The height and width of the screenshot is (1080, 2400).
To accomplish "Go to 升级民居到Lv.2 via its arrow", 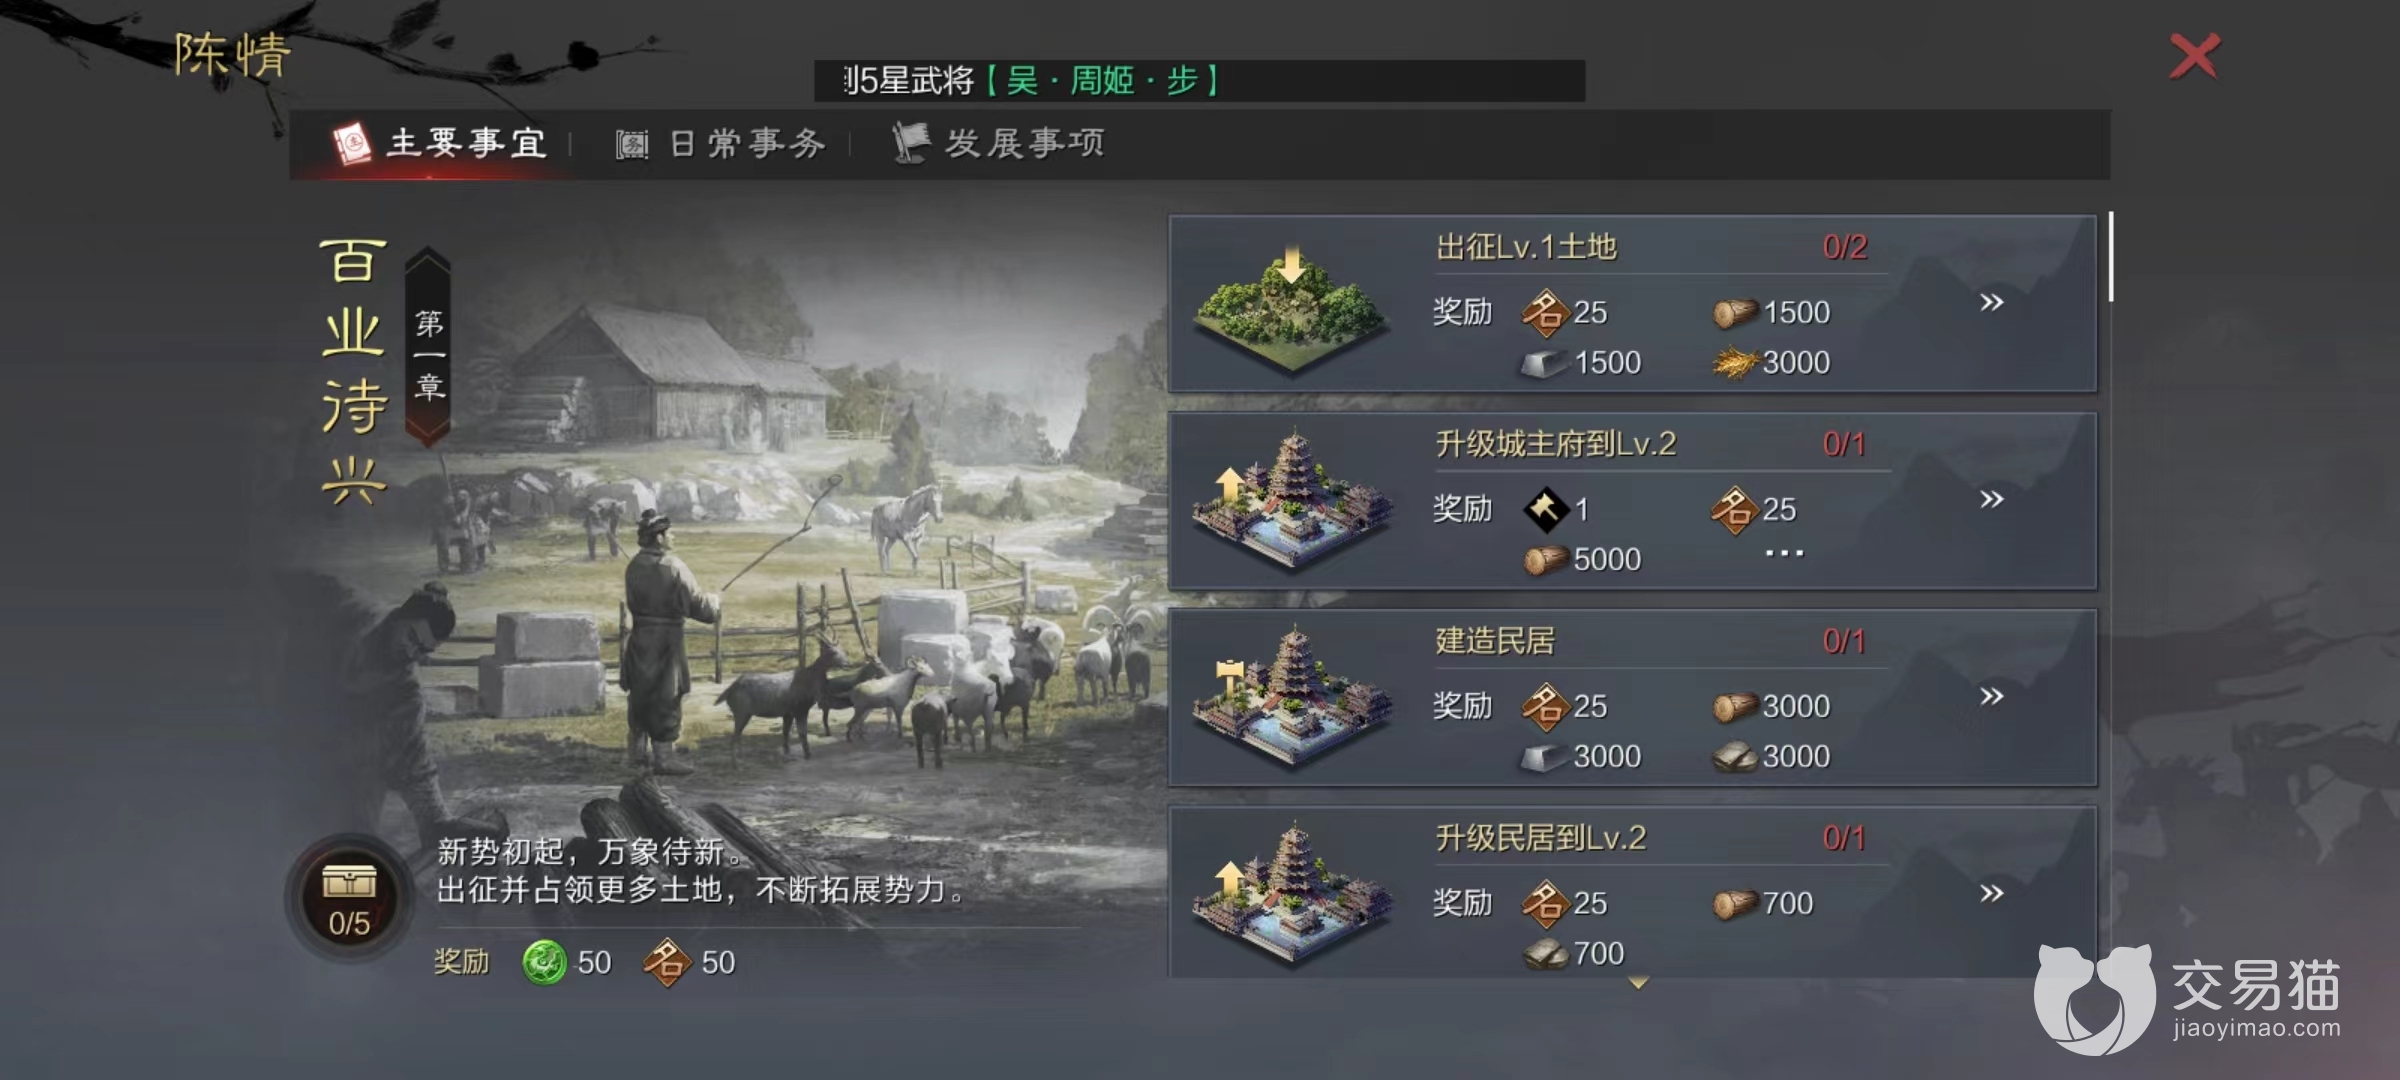I will pyautogui.click(x=1991, y=893).
